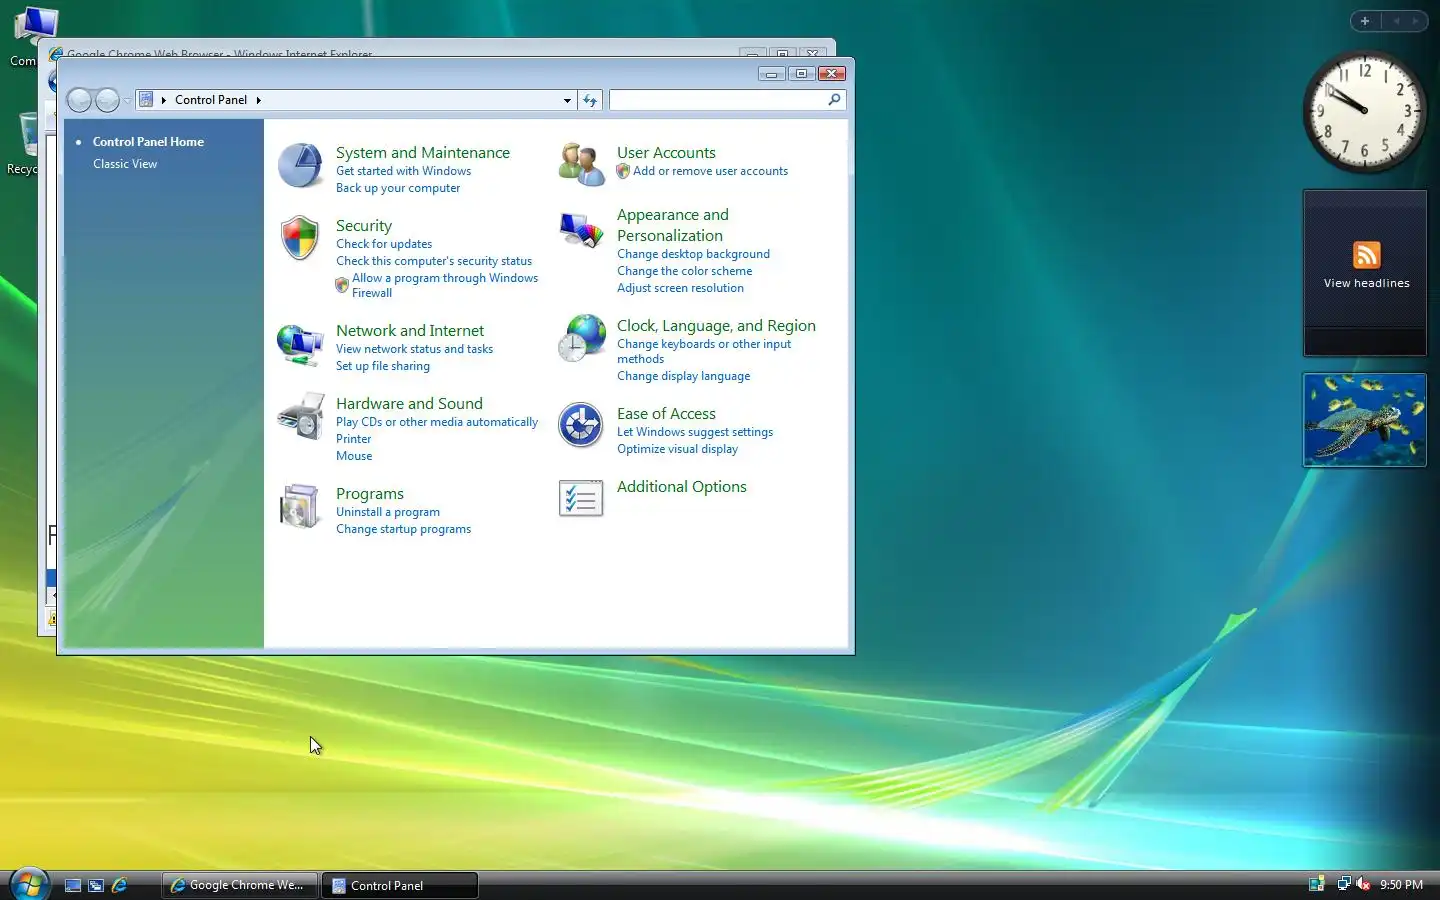Click Back up your computer link
1440x900 pixels.
[x=398, y=188]
